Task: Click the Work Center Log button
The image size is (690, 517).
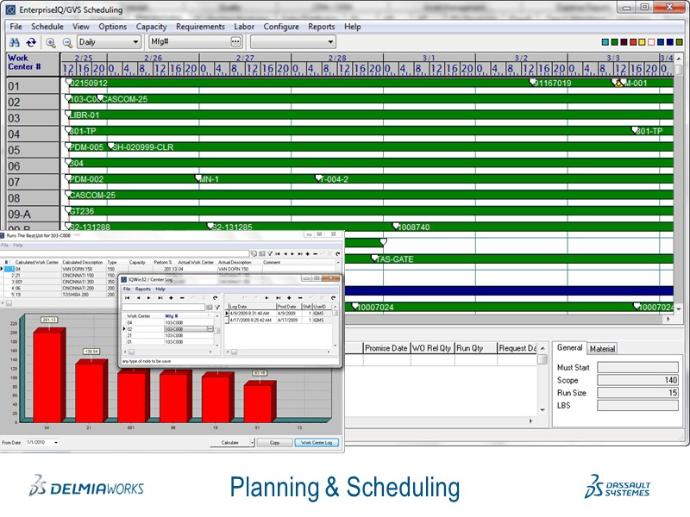Action: tap(316, 442)
